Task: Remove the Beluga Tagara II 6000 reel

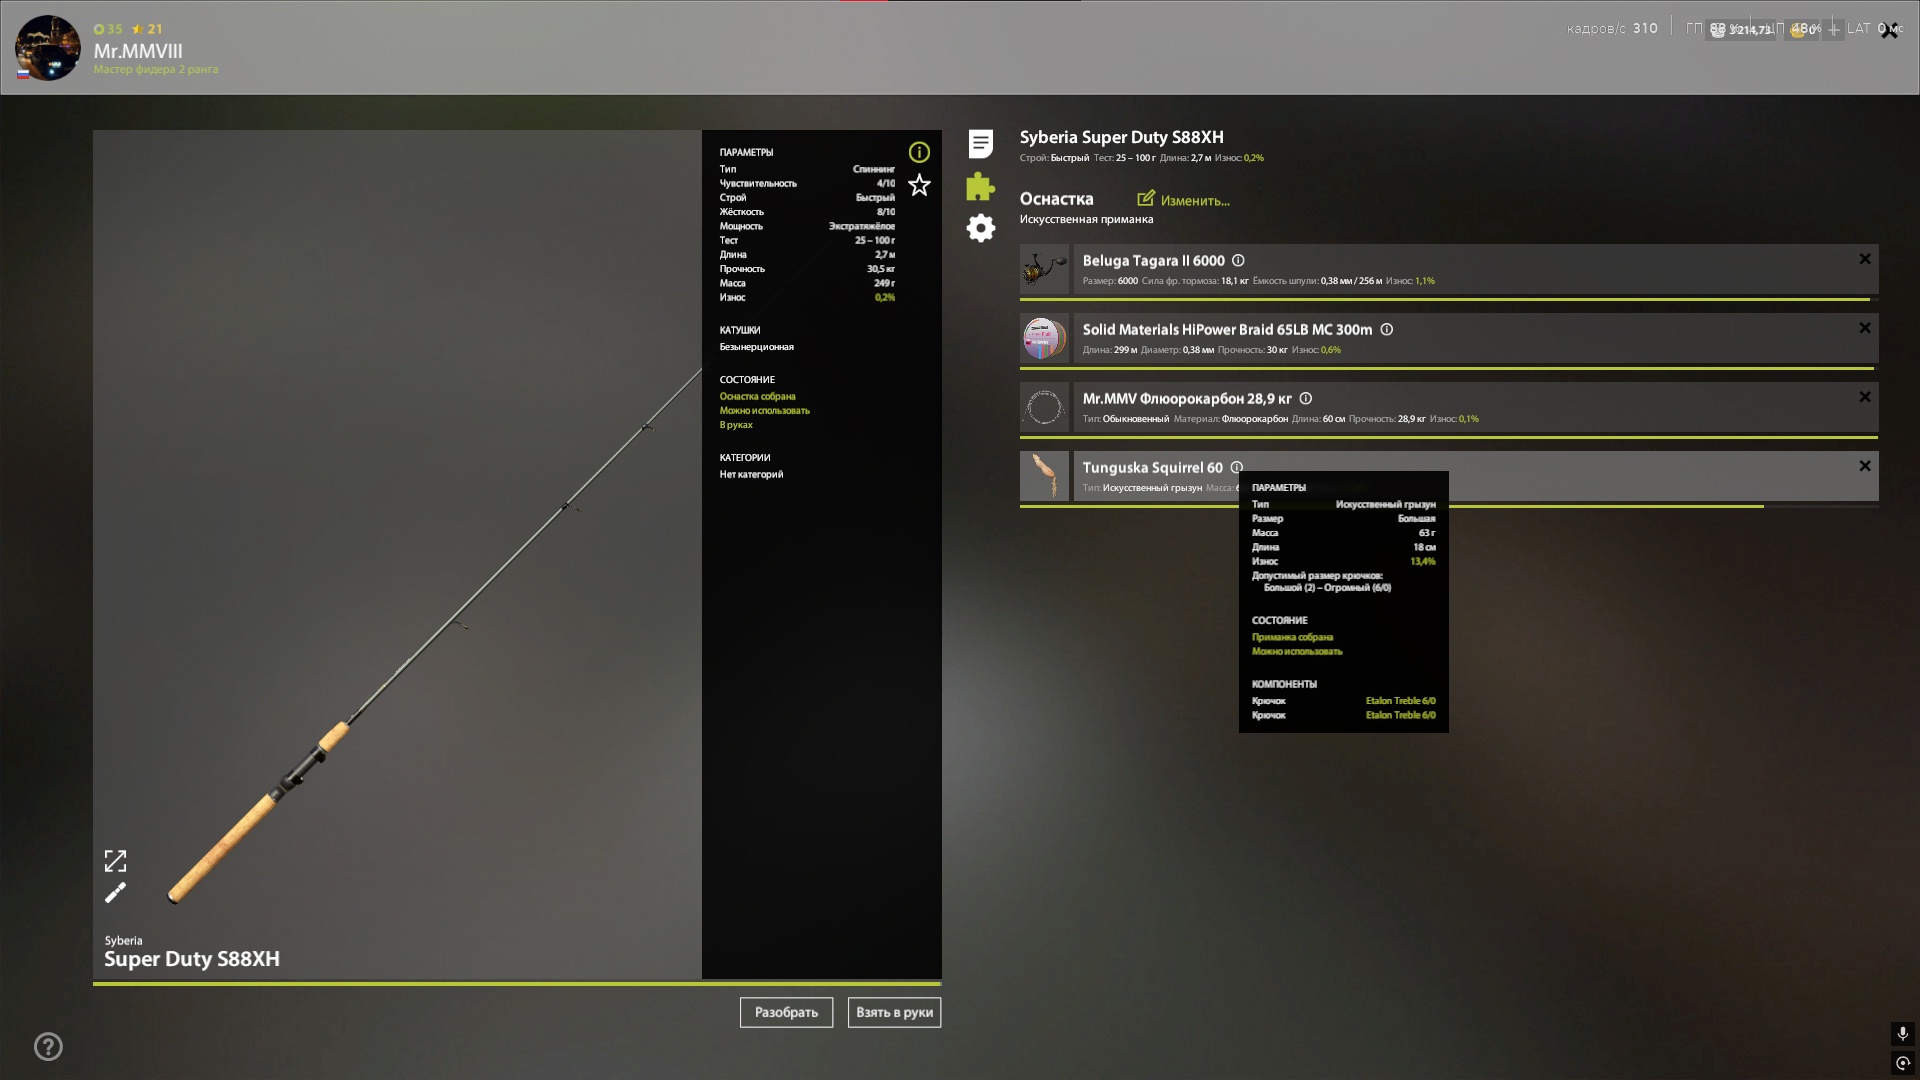Action: (1865, 259)
